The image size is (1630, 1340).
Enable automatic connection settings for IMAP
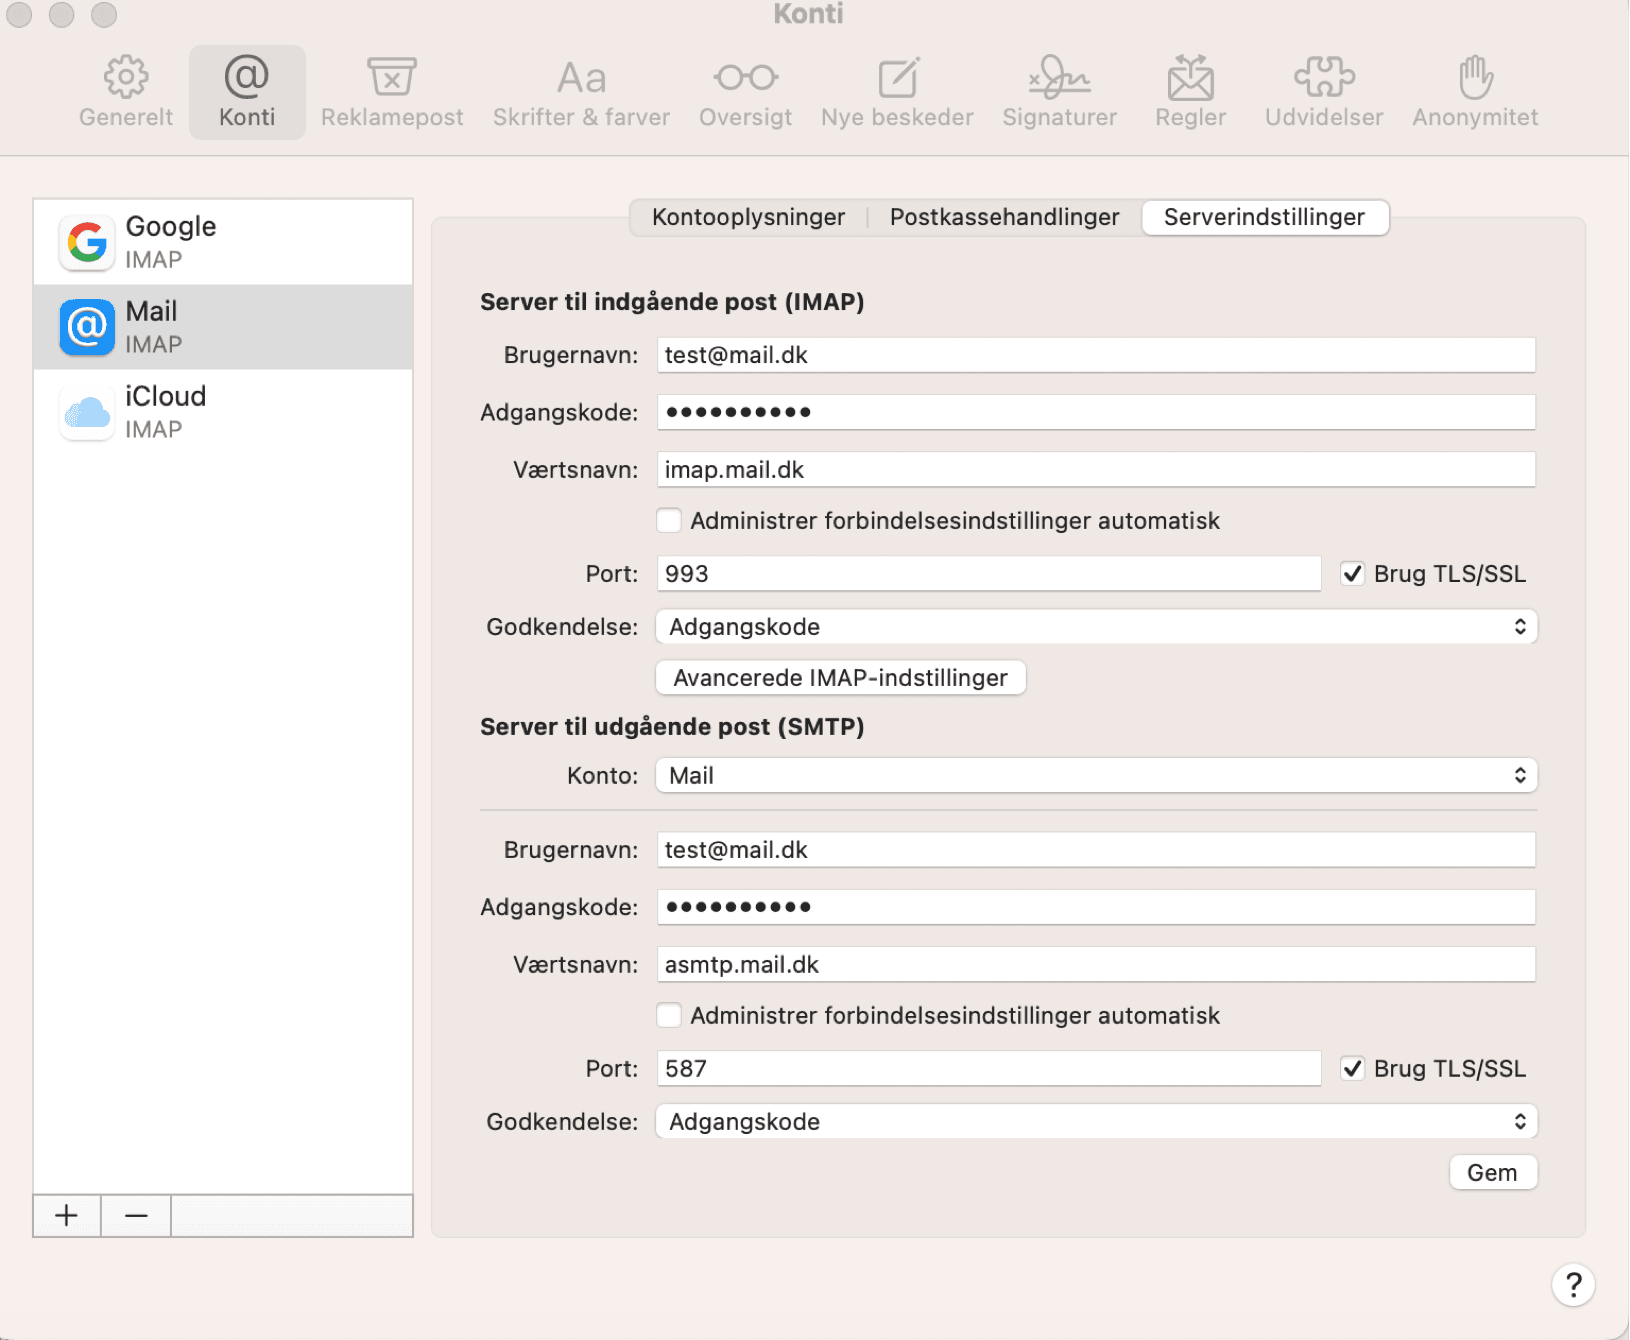pos(669,521)
